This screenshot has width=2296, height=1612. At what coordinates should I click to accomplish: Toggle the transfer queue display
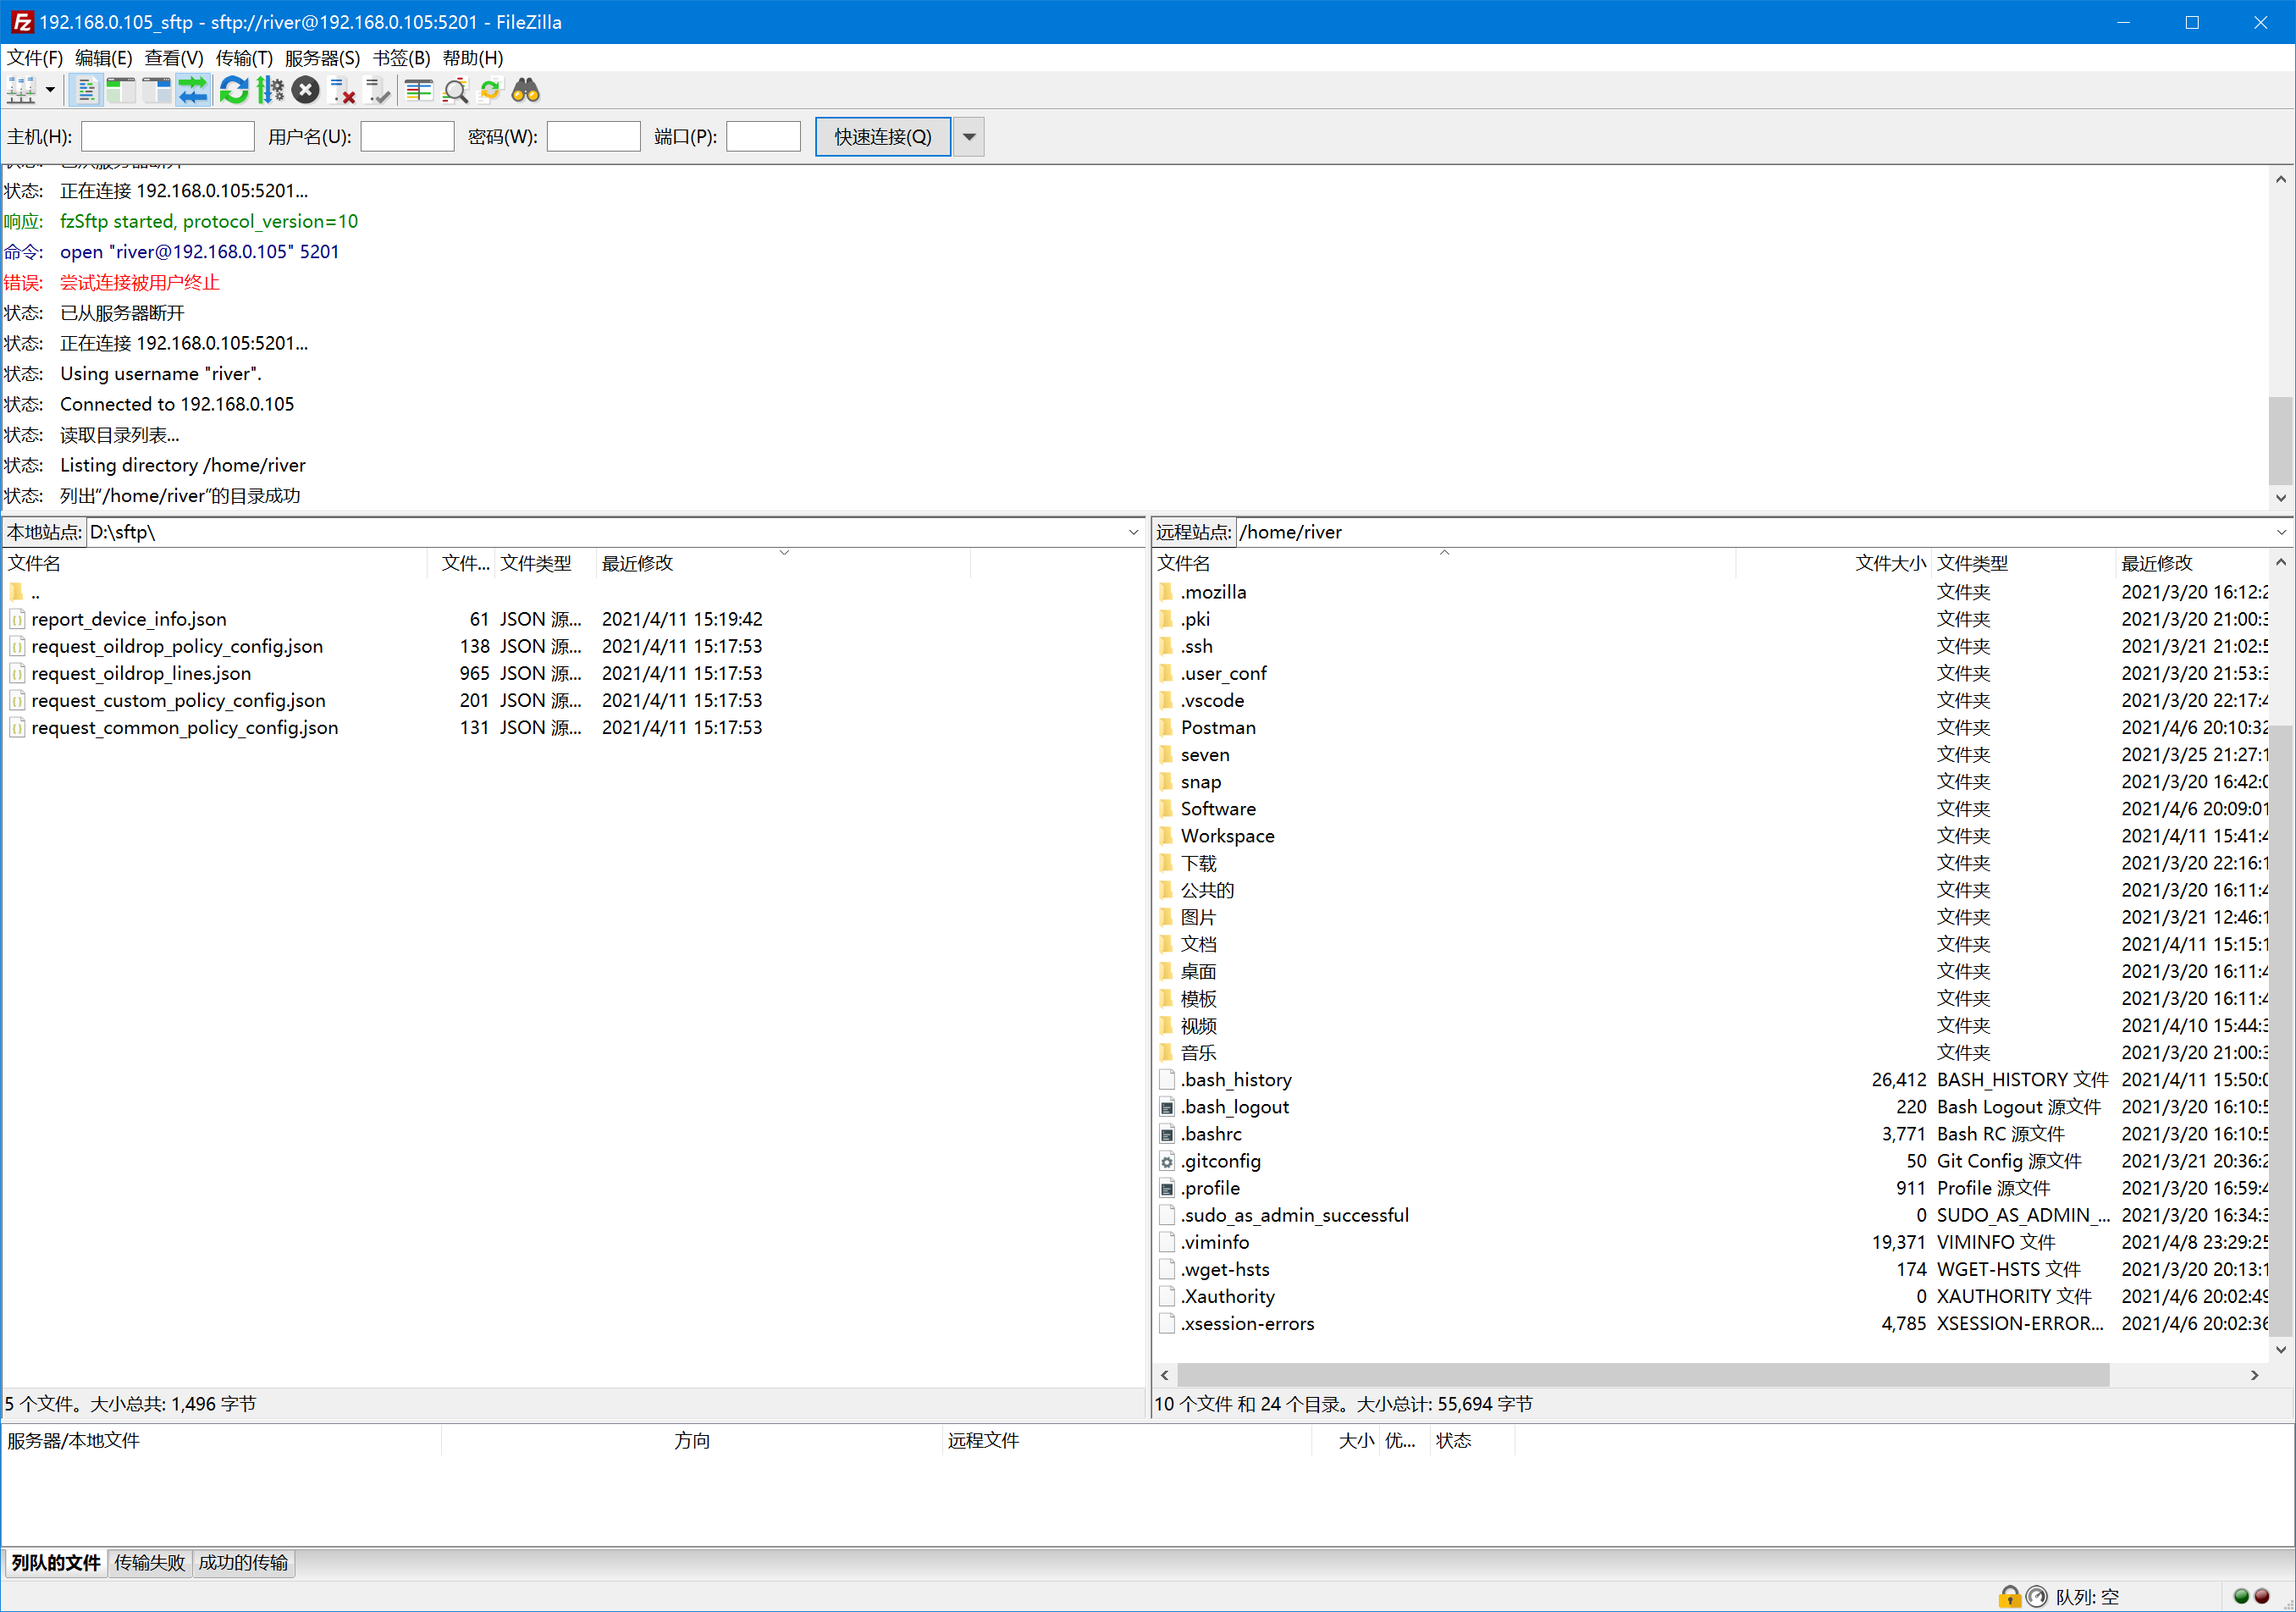point(192,90)
